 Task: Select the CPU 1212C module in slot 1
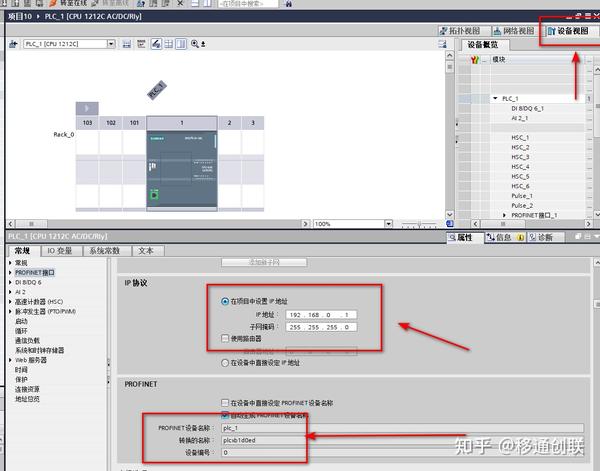(182, 171)
